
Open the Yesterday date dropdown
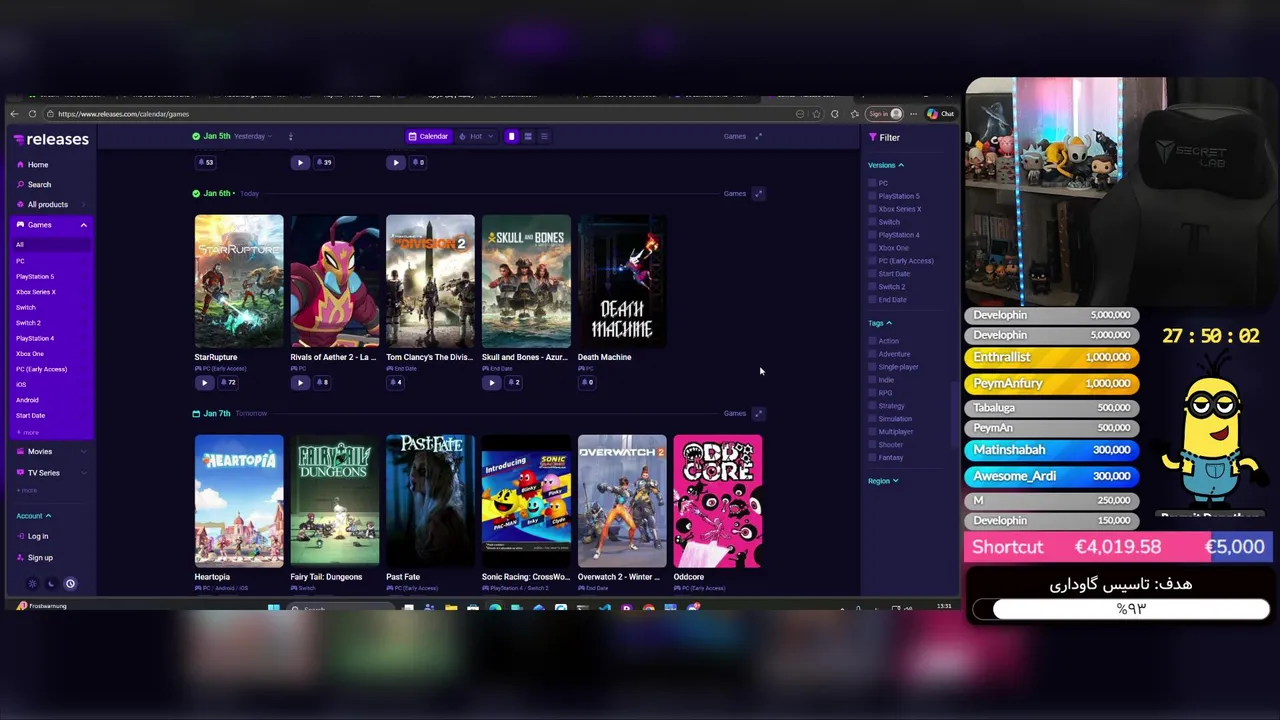pyautogui.click(x=253, y=136)
